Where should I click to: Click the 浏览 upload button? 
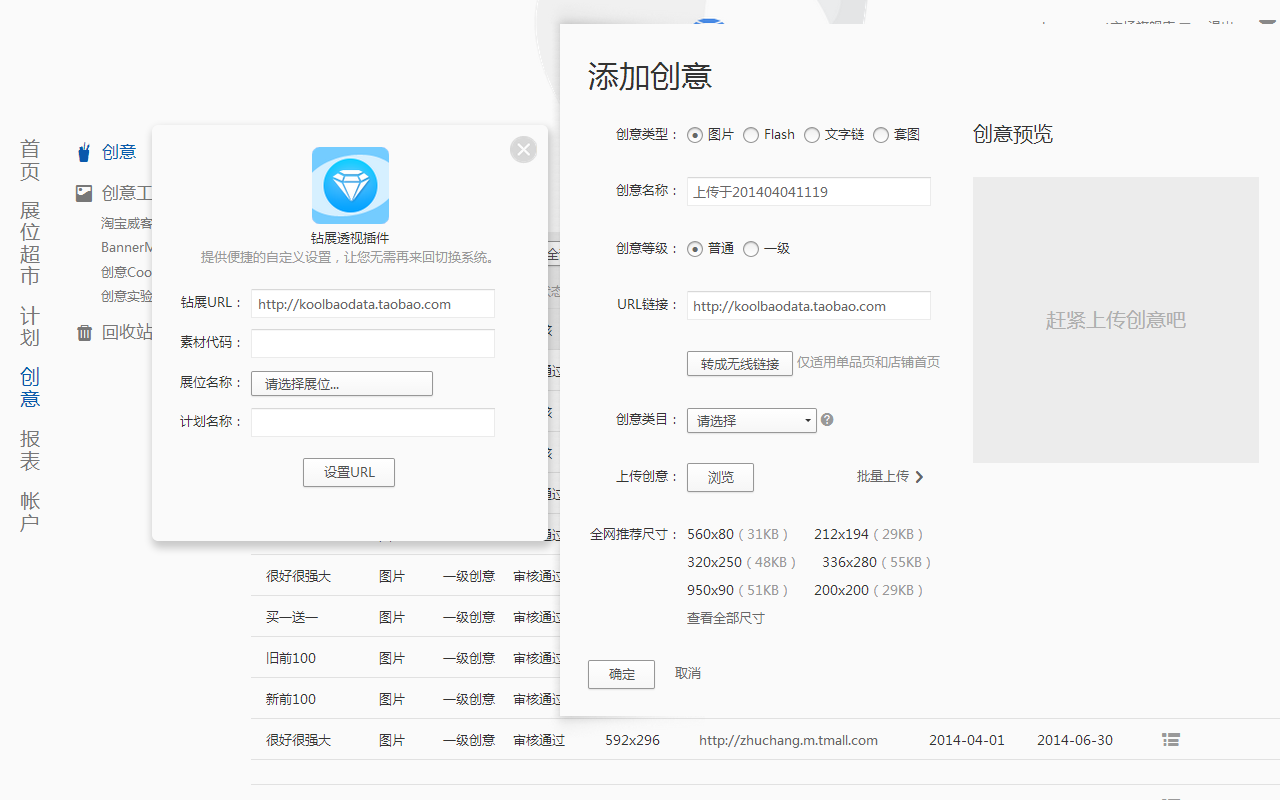click(x=720, y=477)
